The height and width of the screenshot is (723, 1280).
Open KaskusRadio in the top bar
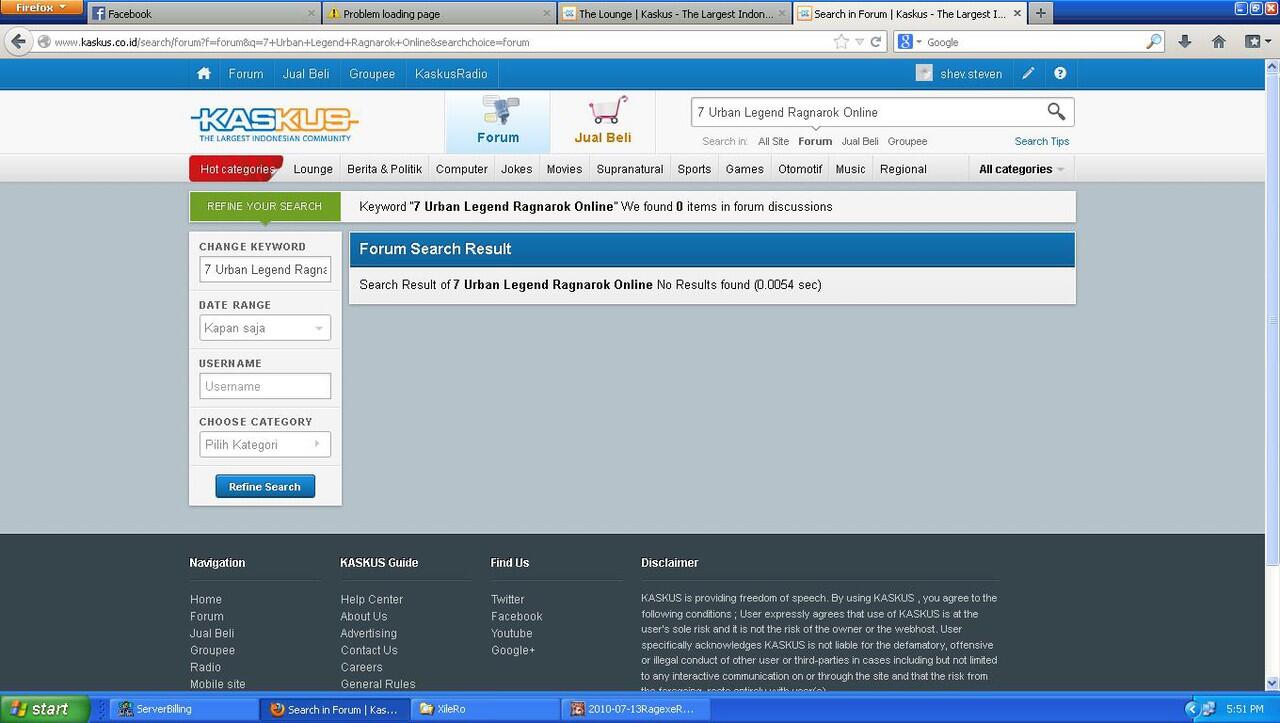click(451, 74)
